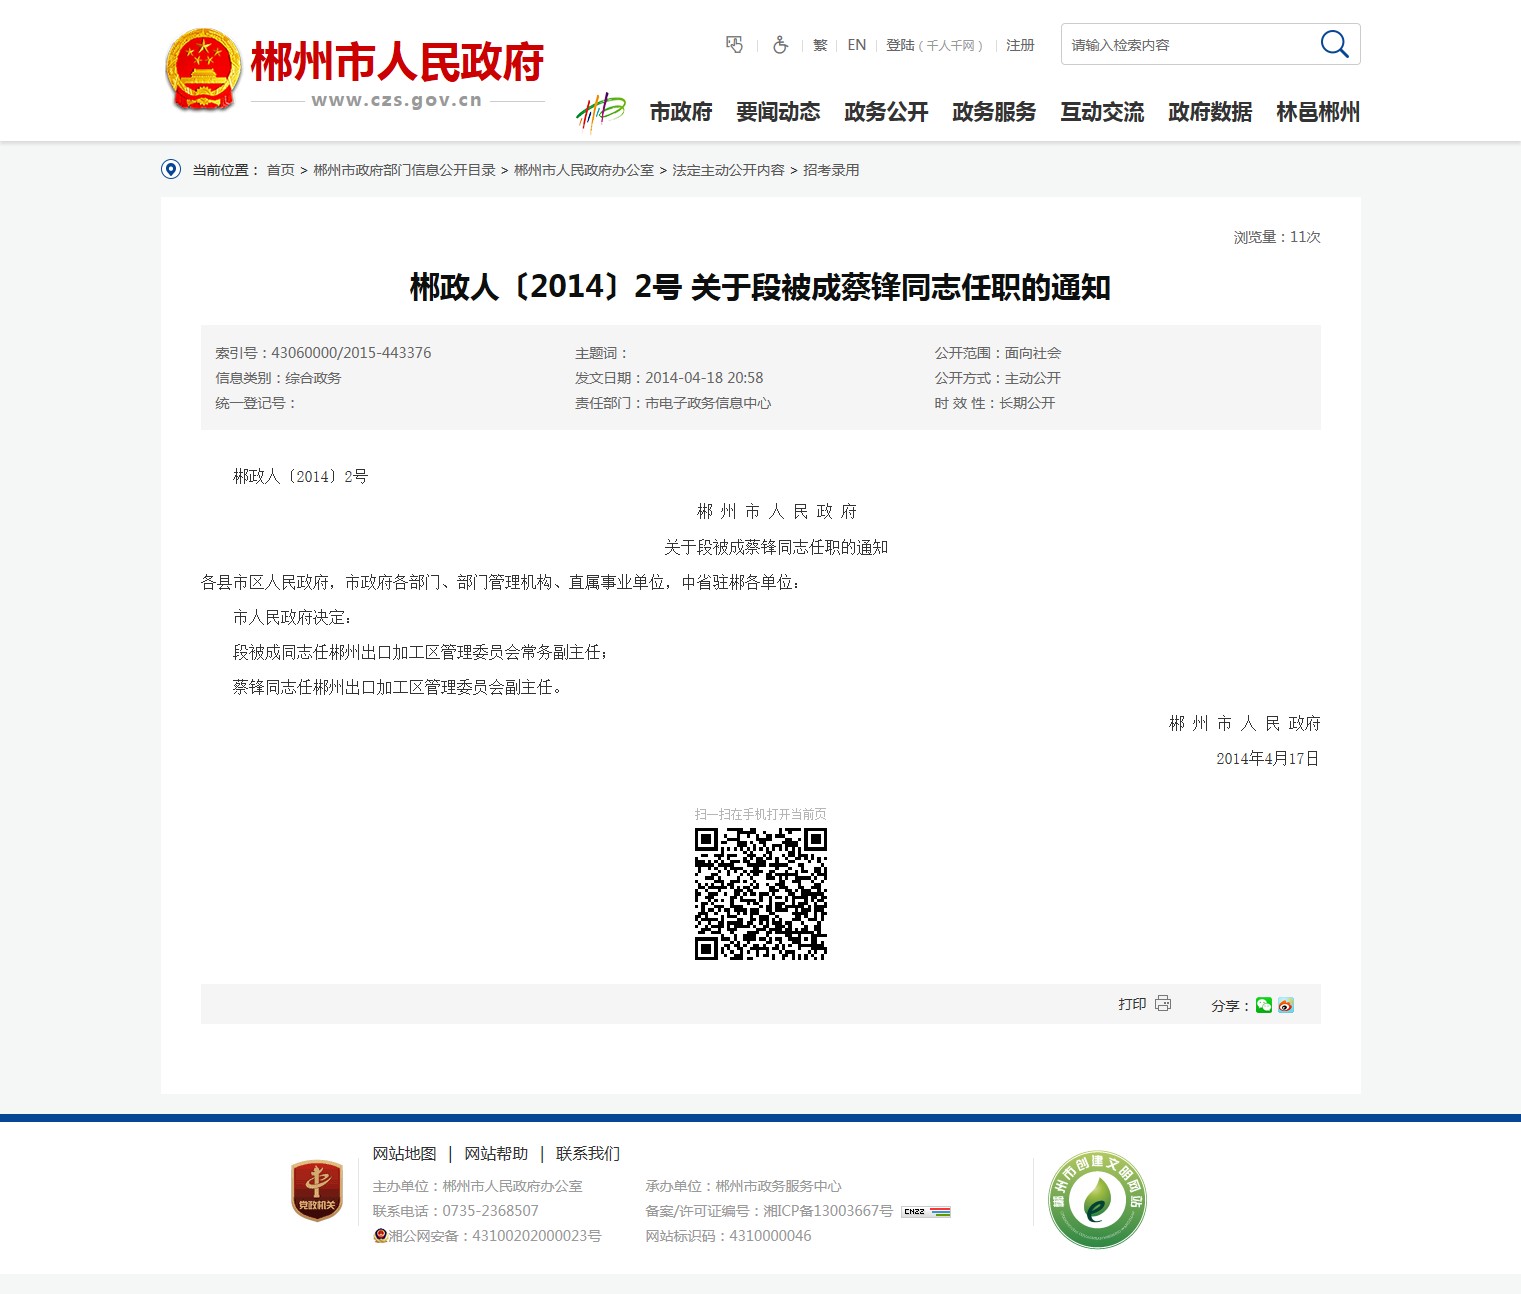Focus the 请输入检索内容 search field

[x=1185, y=45]
